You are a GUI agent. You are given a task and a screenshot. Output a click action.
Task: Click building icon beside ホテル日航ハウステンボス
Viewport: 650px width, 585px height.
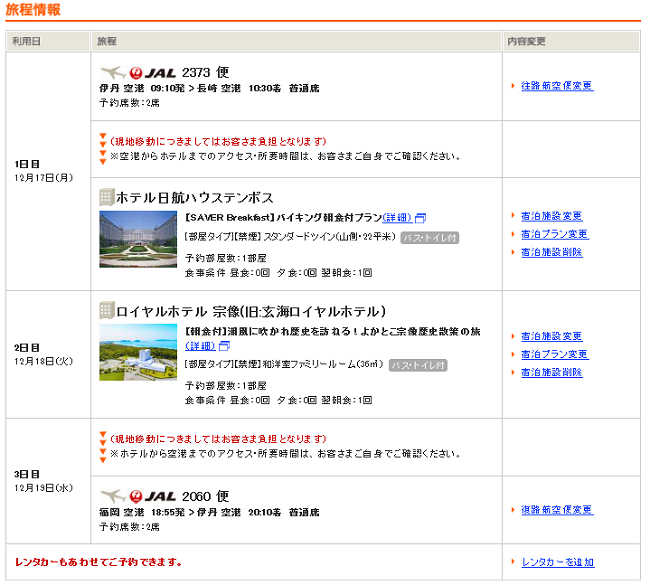(106, 197)
